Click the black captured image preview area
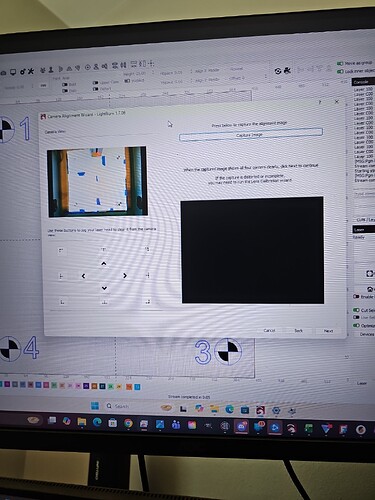Screen dimensions: 375x500 click(x=252, y=250)
